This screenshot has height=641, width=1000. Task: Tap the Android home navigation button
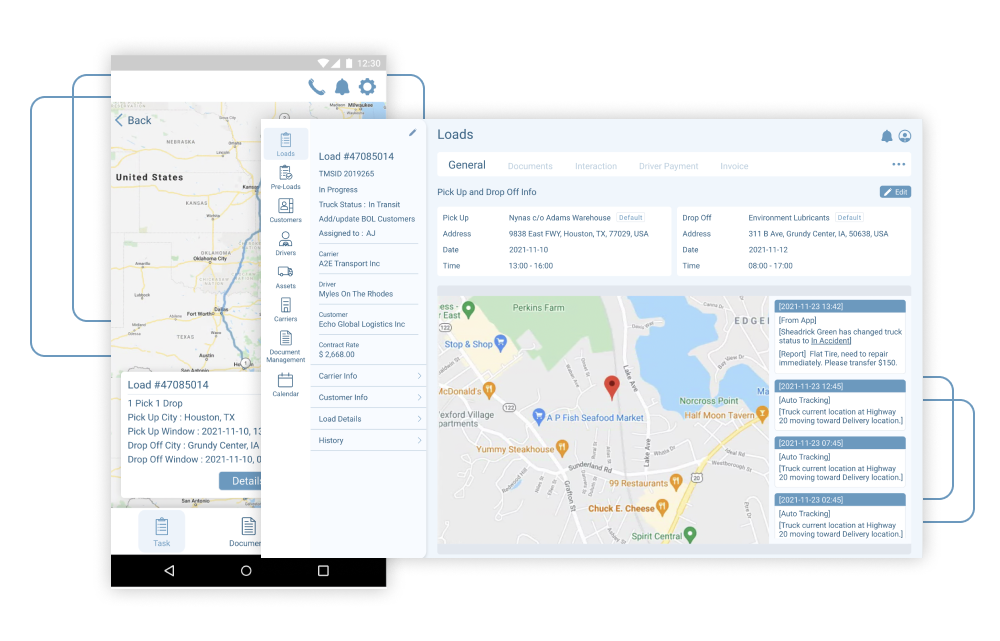(x=246, y=571)
